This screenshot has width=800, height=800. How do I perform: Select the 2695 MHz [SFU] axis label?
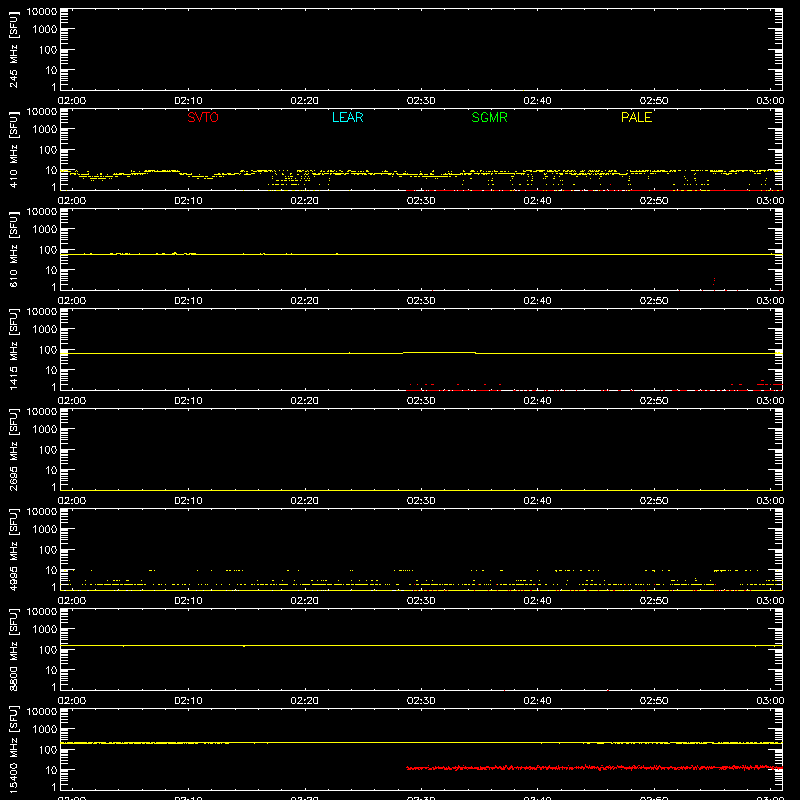pyautogui.click(x=13, y=449)
